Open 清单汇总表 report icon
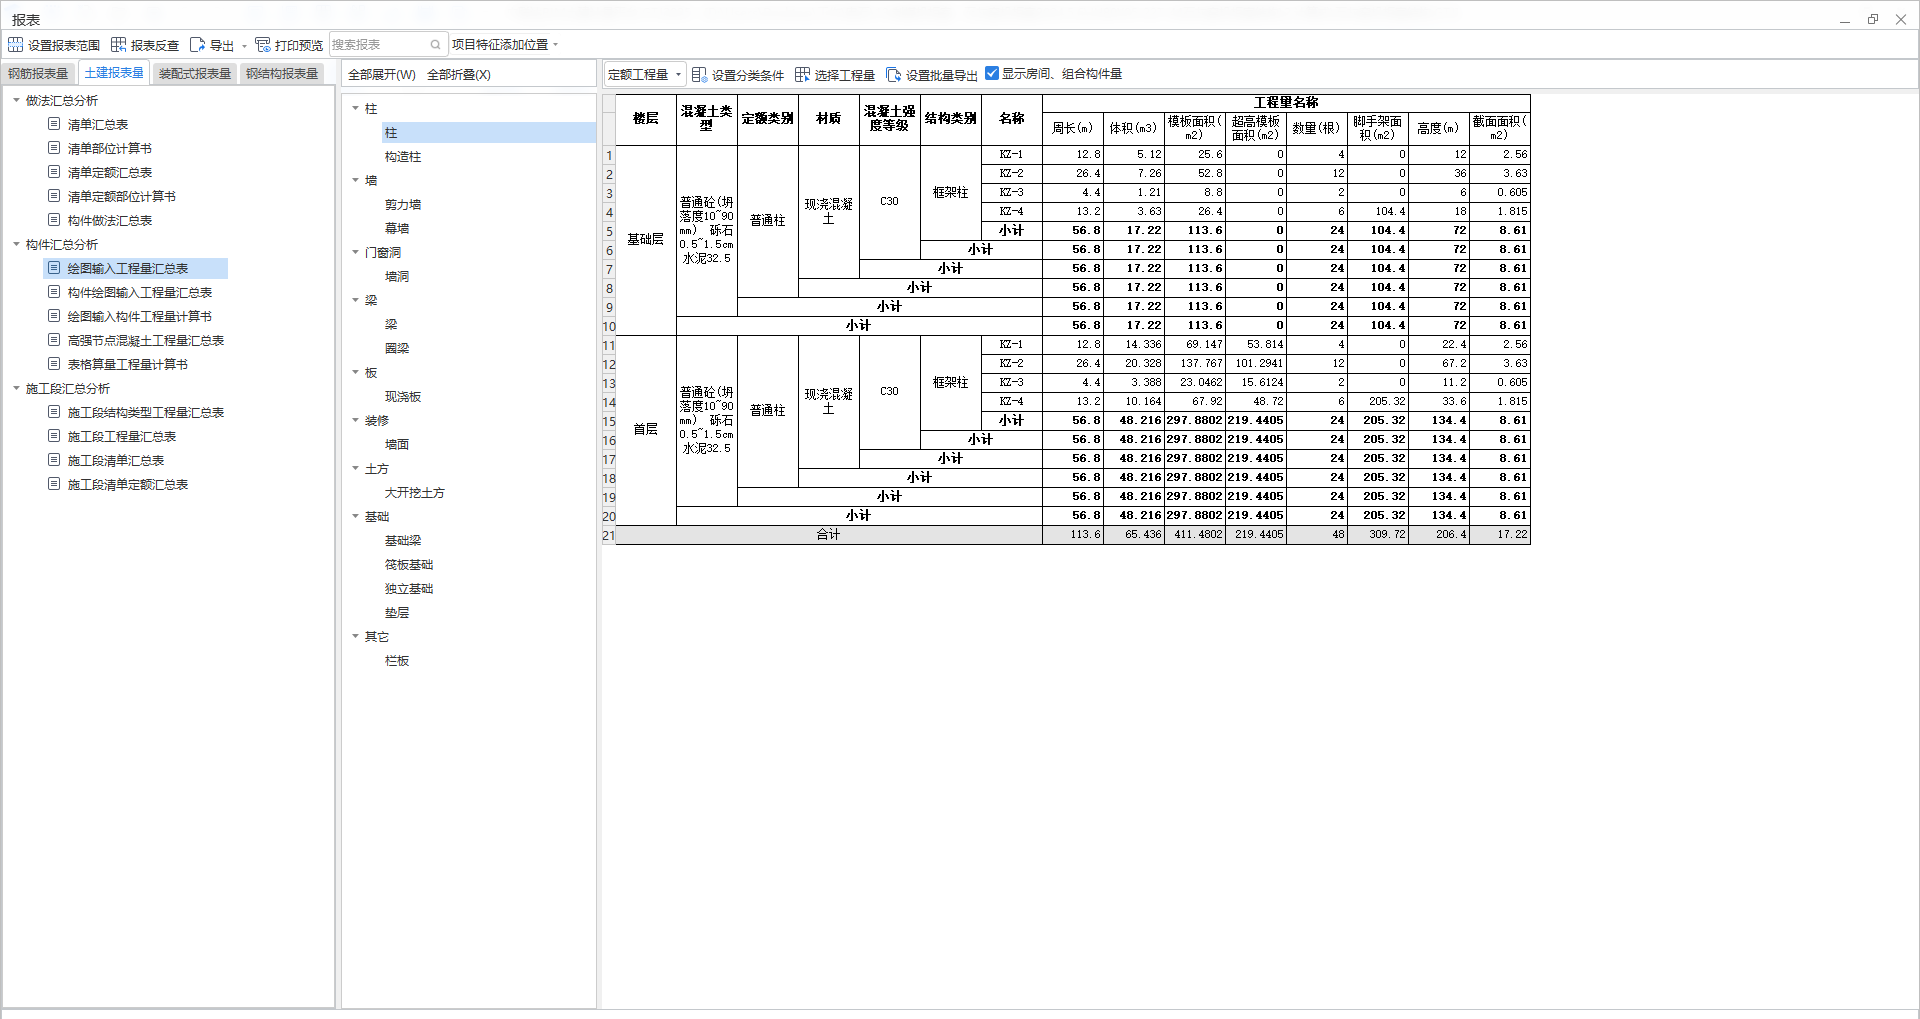Screen dimensions: 1920x1019 click(54, 124)
